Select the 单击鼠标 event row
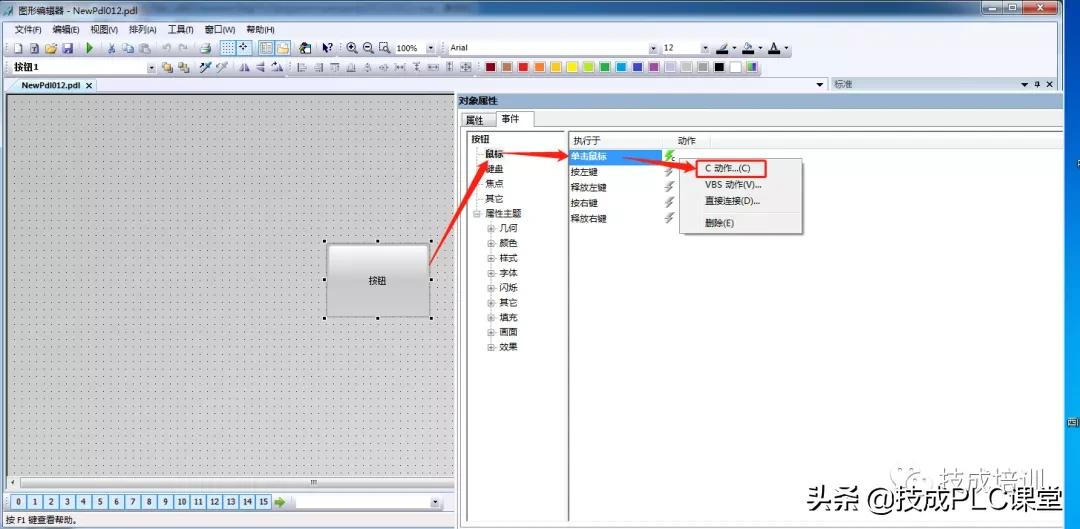Image resolution: width=1080 pixels, height=529 pixels. pos(616,156)
